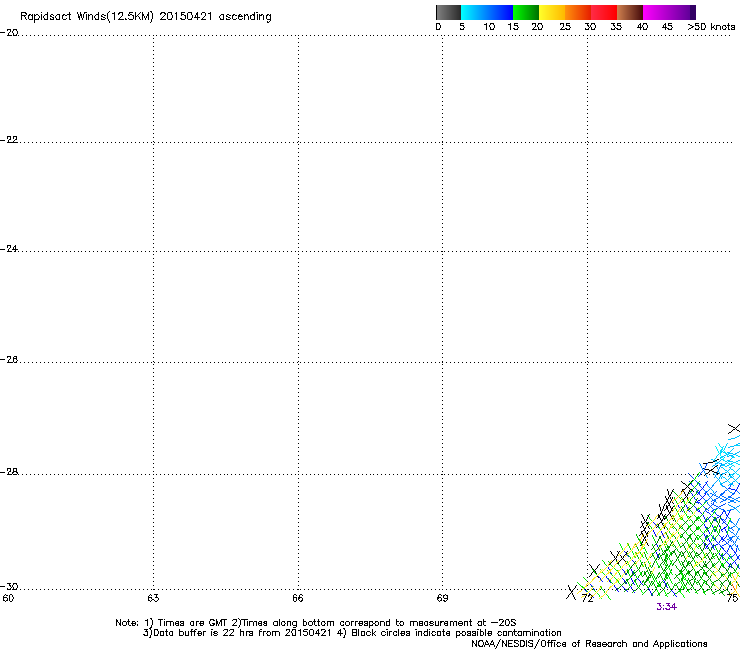This screenshot has width=740, height=650.
Task: Click the Rapidscat Winds title text
Action: click(x=146, y=17)
